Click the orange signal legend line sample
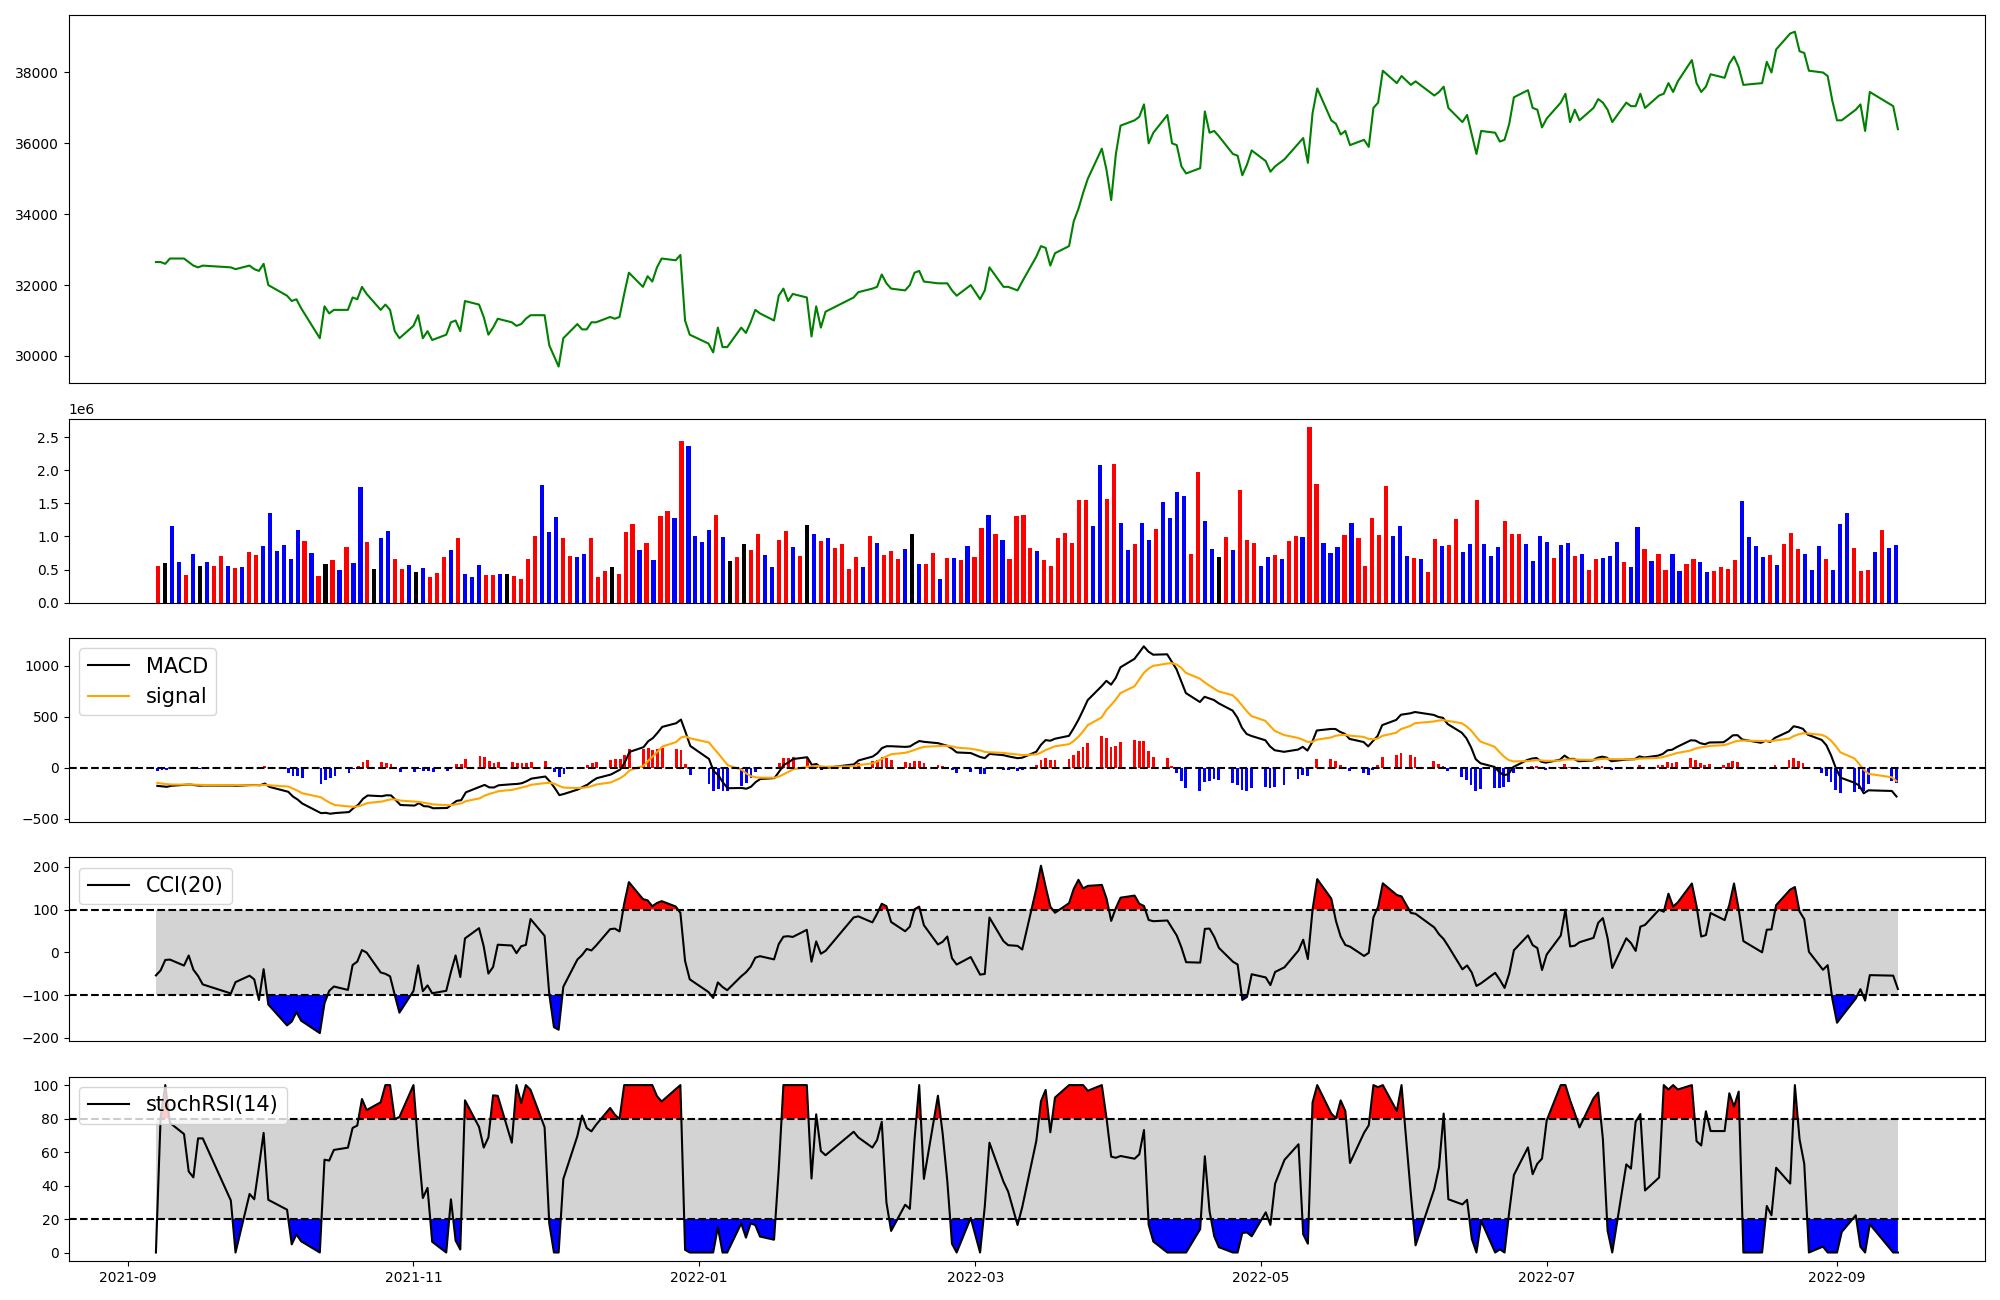This screenshot has width=2000, height=1300. (x=108, y=696)
